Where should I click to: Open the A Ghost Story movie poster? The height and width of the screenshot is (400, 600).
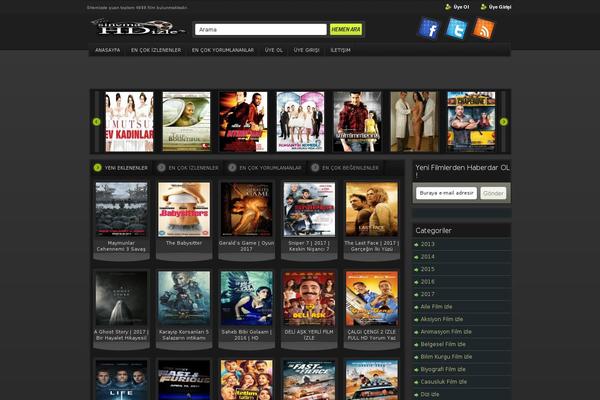click(x=121, y=299)
